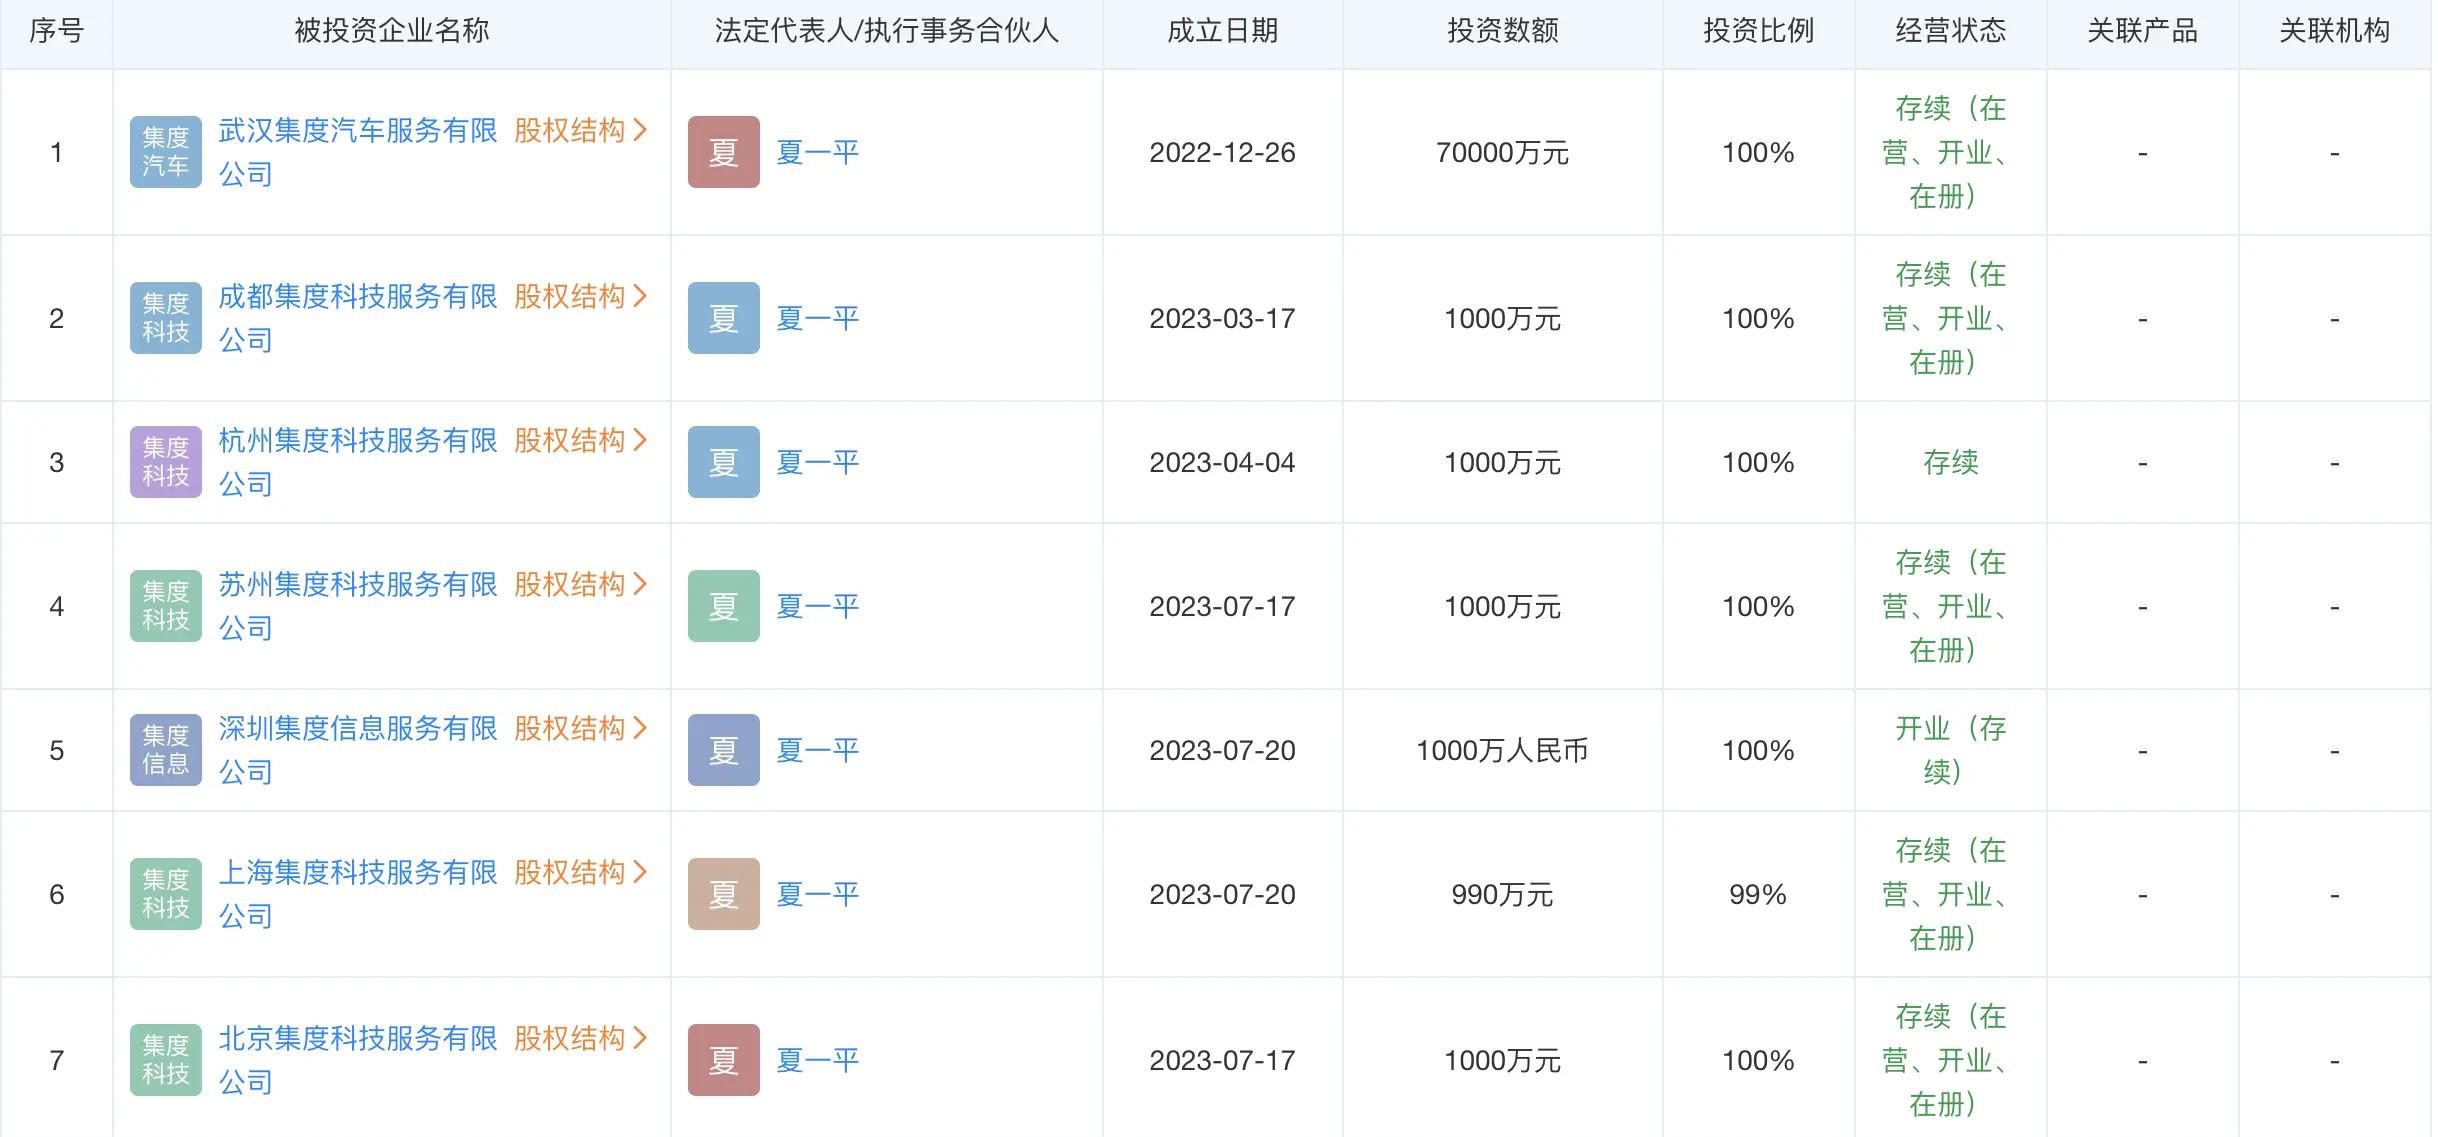Click the 夏 avatar in row 3

[x=724, y=462]
